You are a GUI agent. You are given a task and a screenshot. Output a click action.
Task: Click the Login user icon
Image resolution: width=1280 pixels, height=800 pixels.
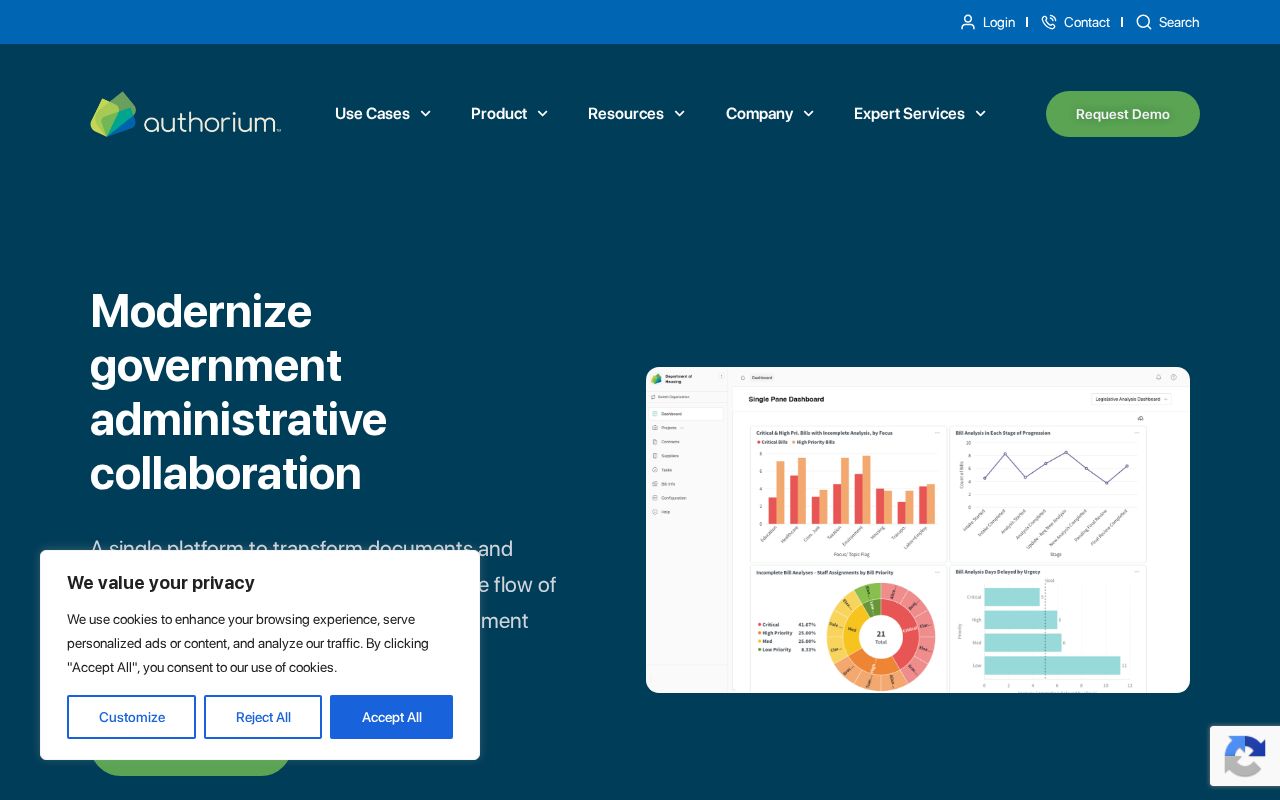click(968, 22)
